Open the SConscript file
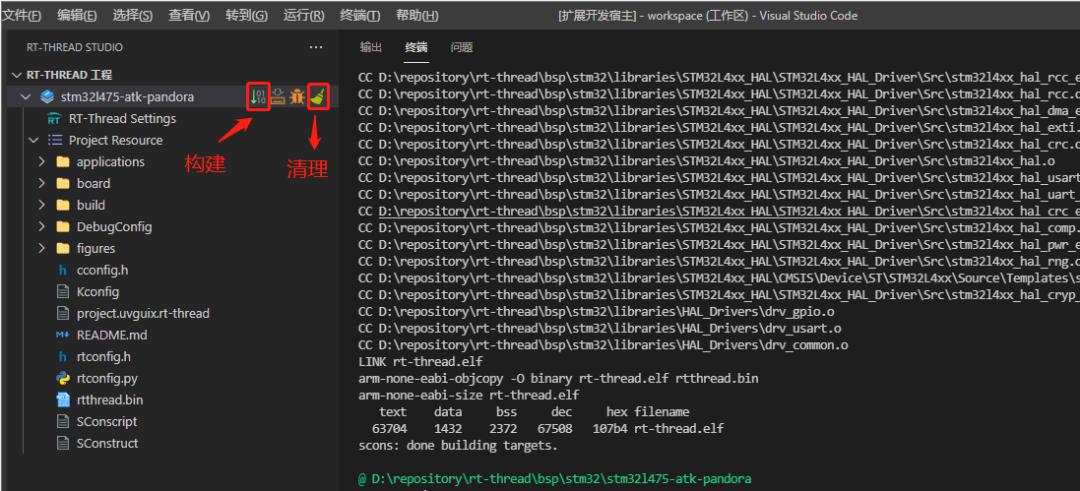 pyautogui.click(x=107, y=421)
